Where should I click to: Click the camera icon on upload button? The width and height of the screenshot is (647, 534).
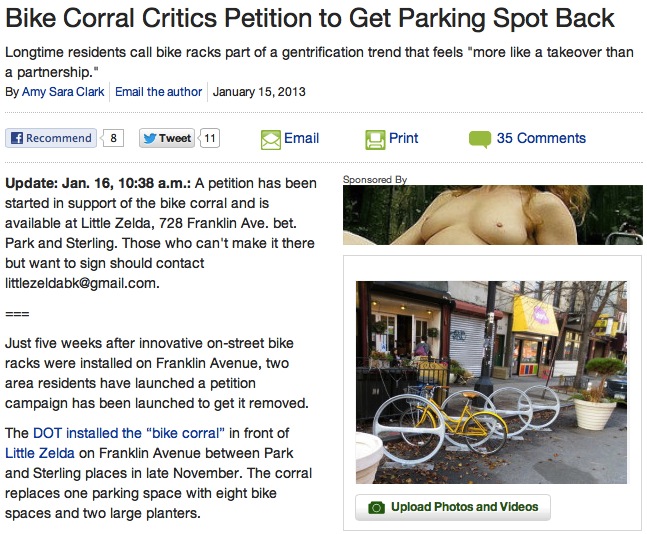tap(376, 507)
